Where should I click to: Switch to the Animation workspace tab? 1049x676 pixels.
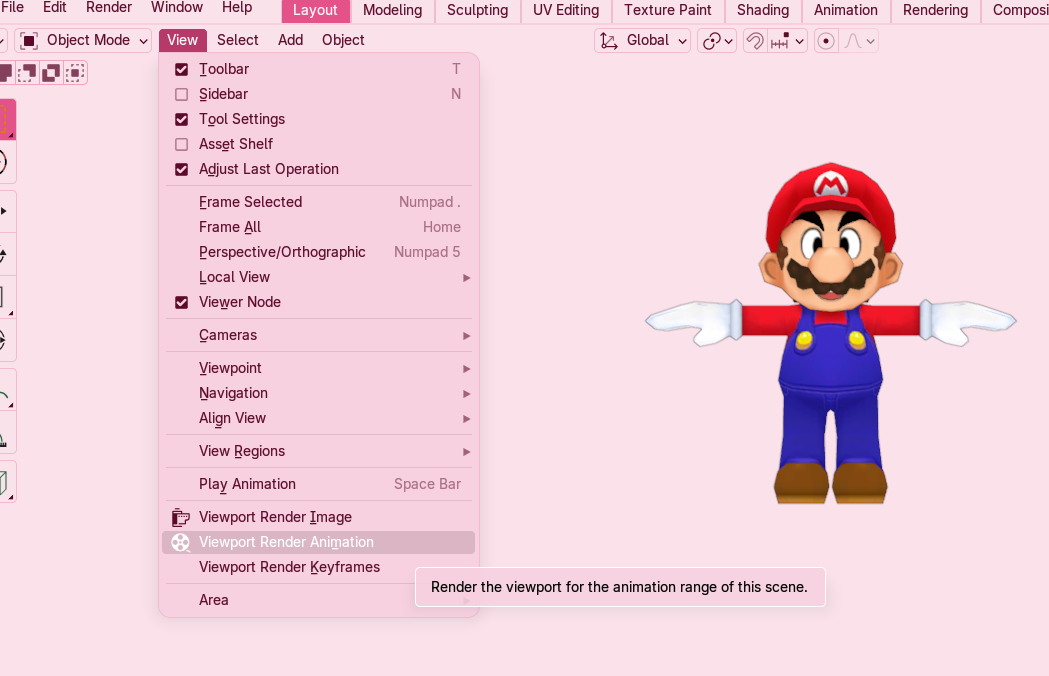[x=846, y=11]
